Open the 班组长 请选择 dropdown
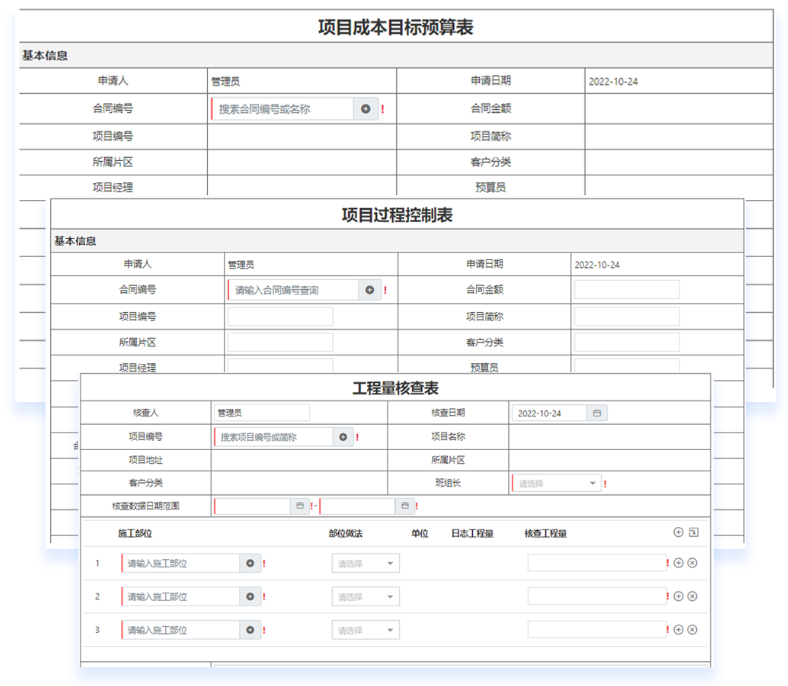Viewport: 788px width, 686px height. 556,483
